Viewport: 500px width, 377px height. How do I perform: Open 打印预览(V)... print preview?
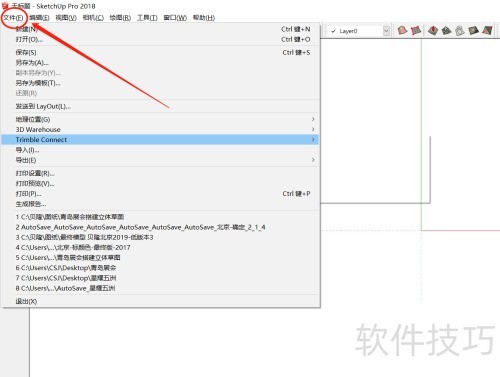161,183
